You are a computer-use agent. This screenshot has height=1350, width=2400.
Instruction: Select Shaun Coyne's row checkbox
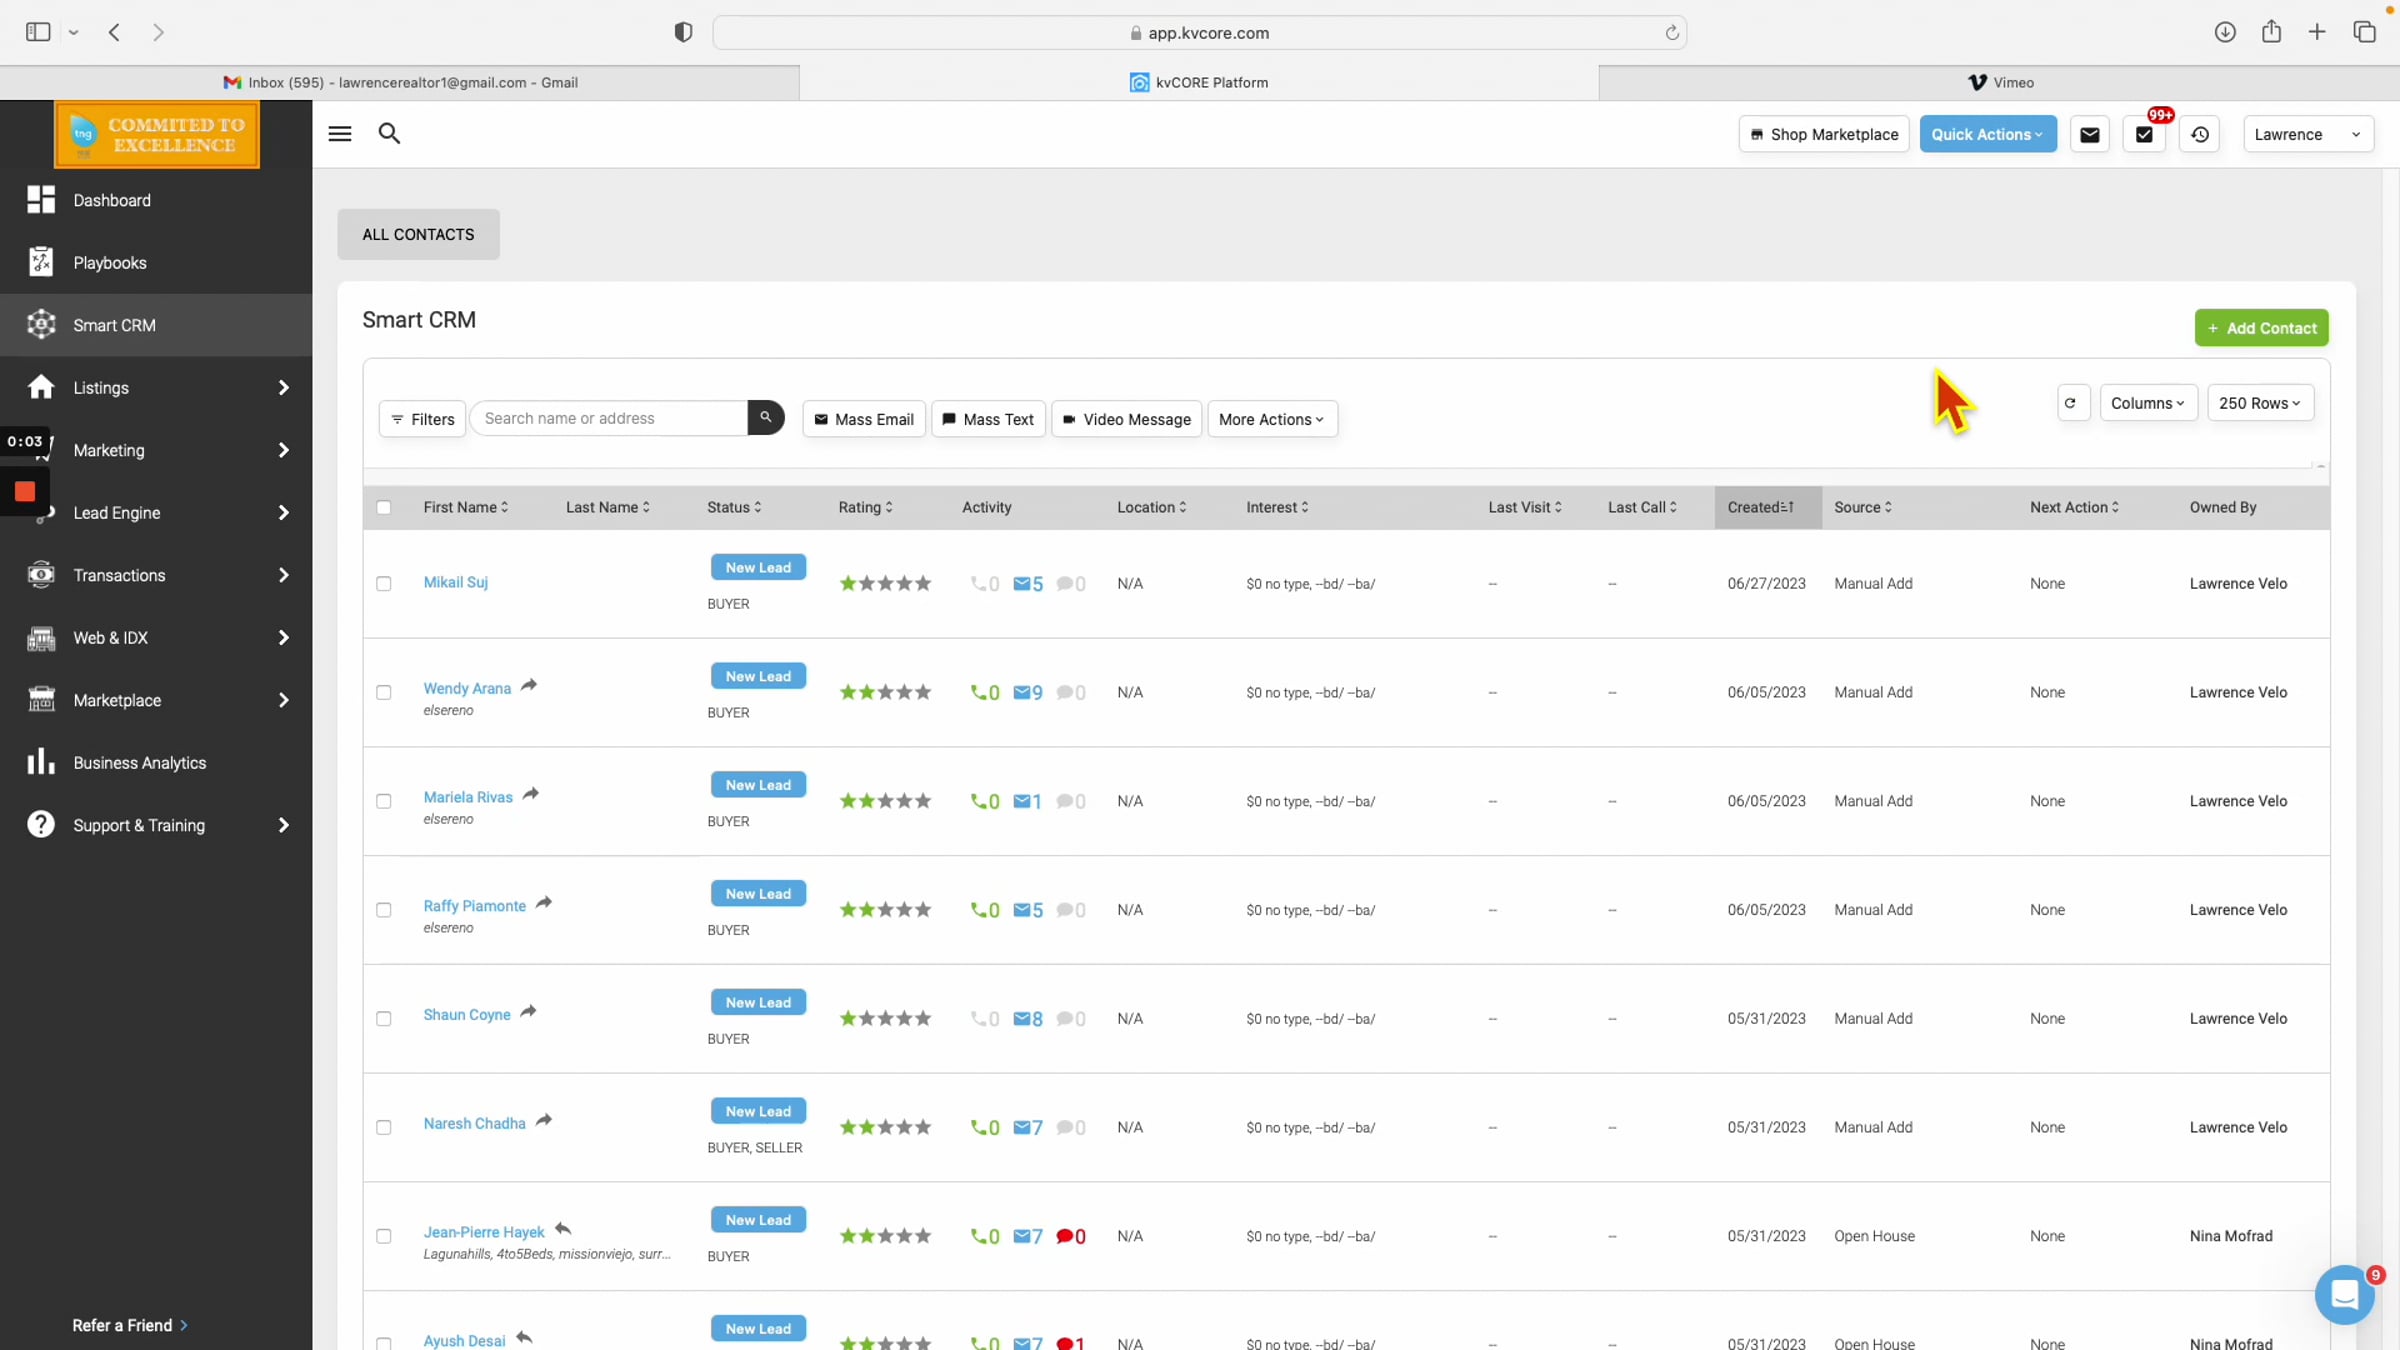383,1018
